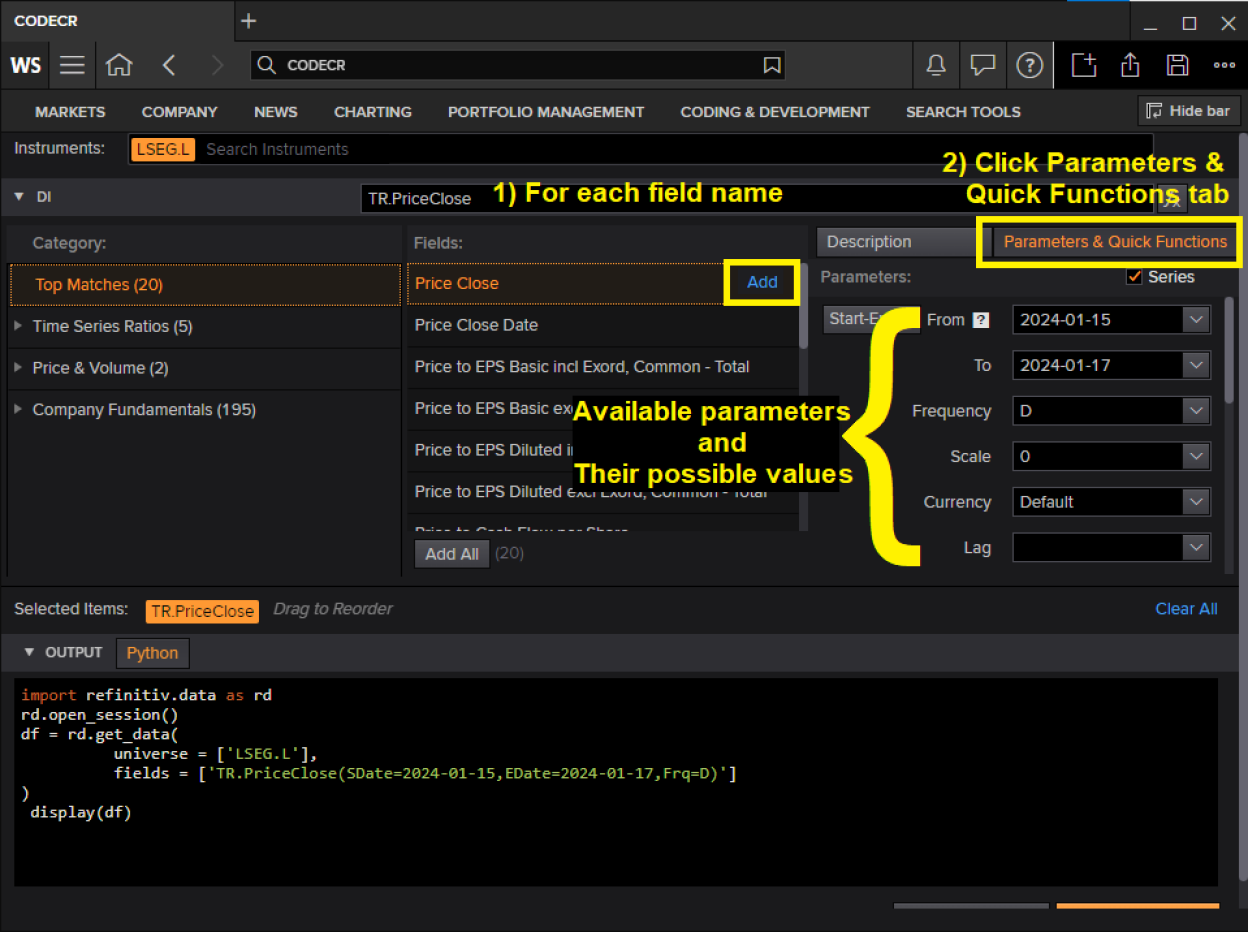The image size is (1248, 932).
Task: Open the Coding & Development menu
Action: [x=774, y=112]
